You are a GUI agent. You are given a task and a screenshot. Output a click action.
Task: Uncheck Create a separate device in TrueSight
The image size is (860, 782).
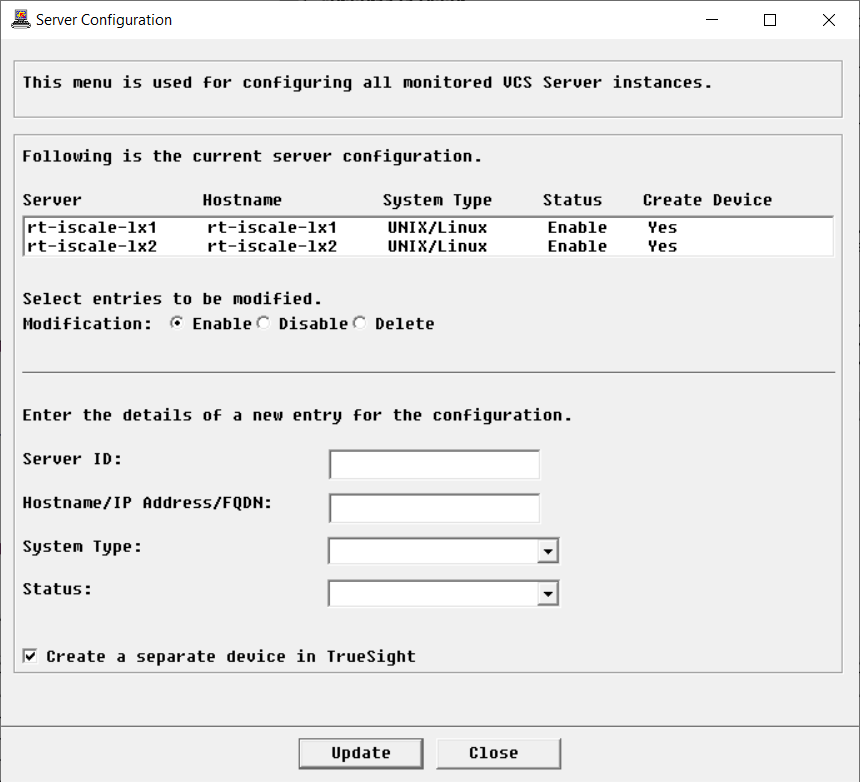[x=29, y=655]
